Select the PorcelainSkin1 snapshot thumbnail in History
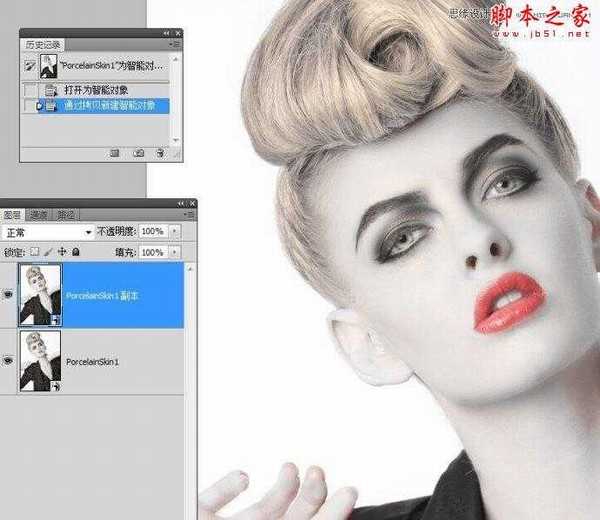The height and width of the screenshot is (520, 600). pyautogui.click(x=49, y=66)
